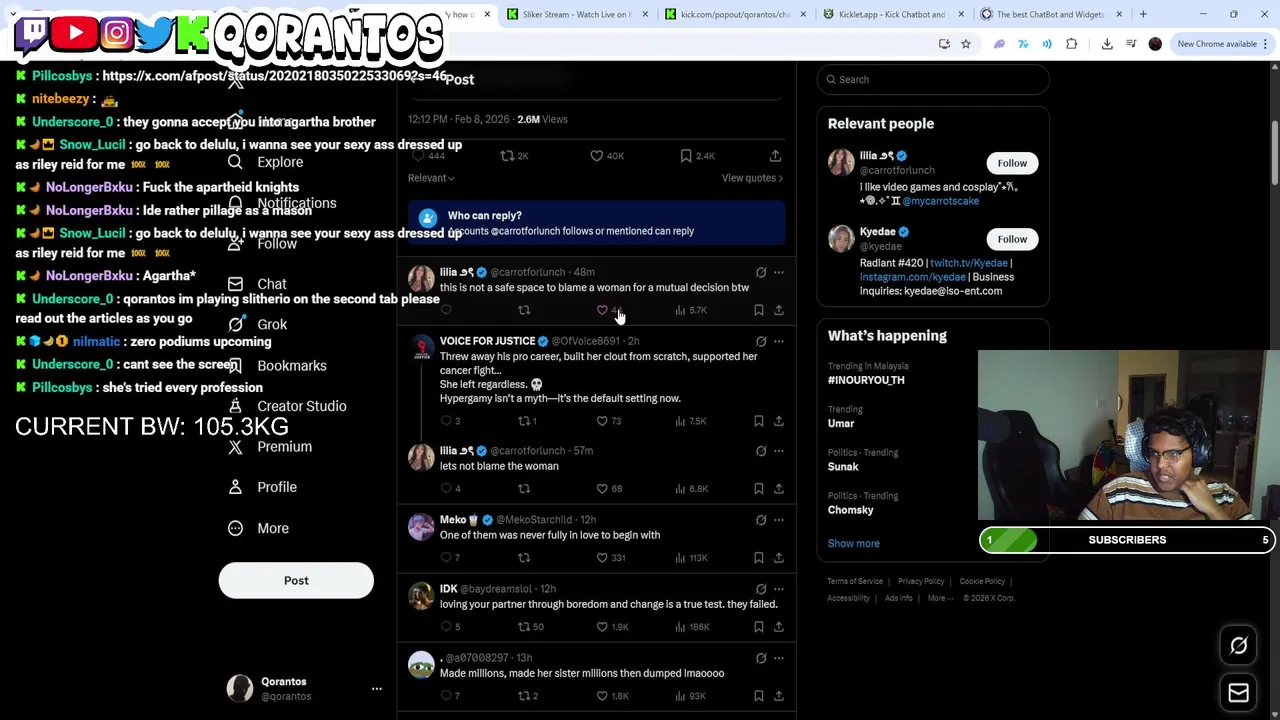Open twitch.tv/Kyedae link in bio
1280x720 pixels.
(968, 263)
